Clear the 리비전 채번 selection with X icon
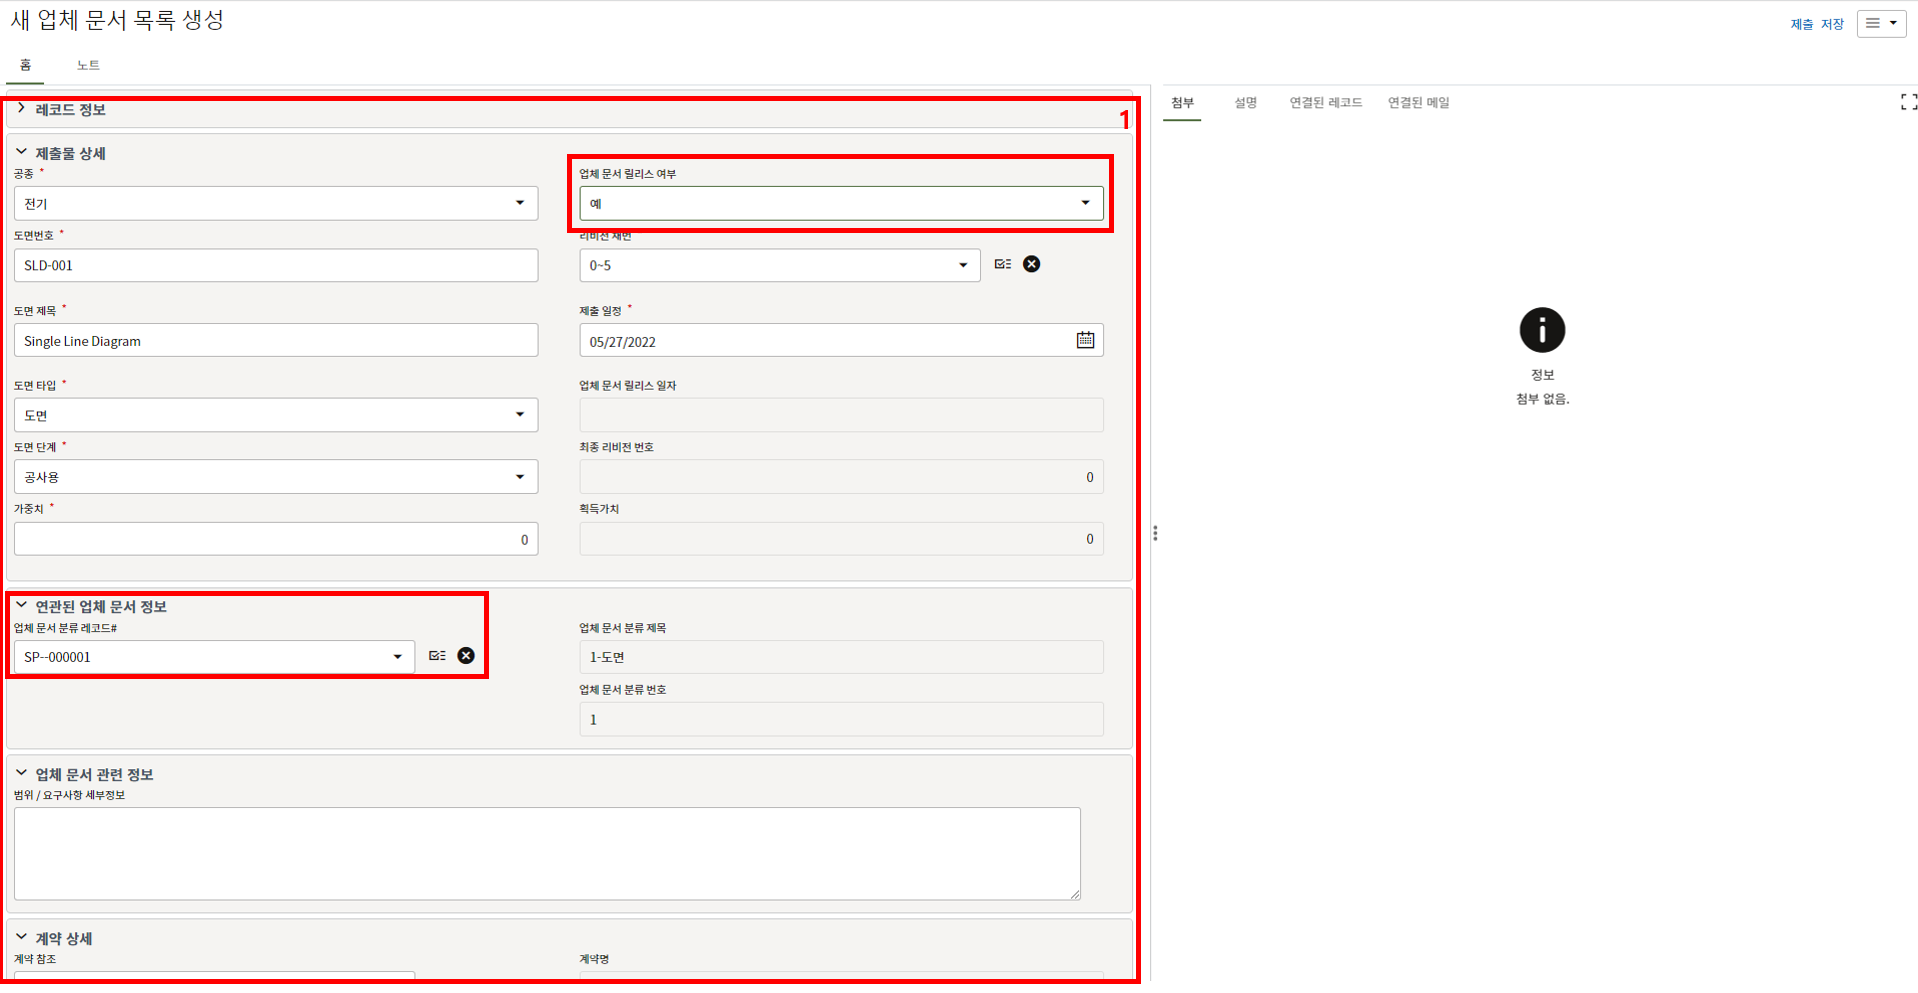 [1031, 264]
